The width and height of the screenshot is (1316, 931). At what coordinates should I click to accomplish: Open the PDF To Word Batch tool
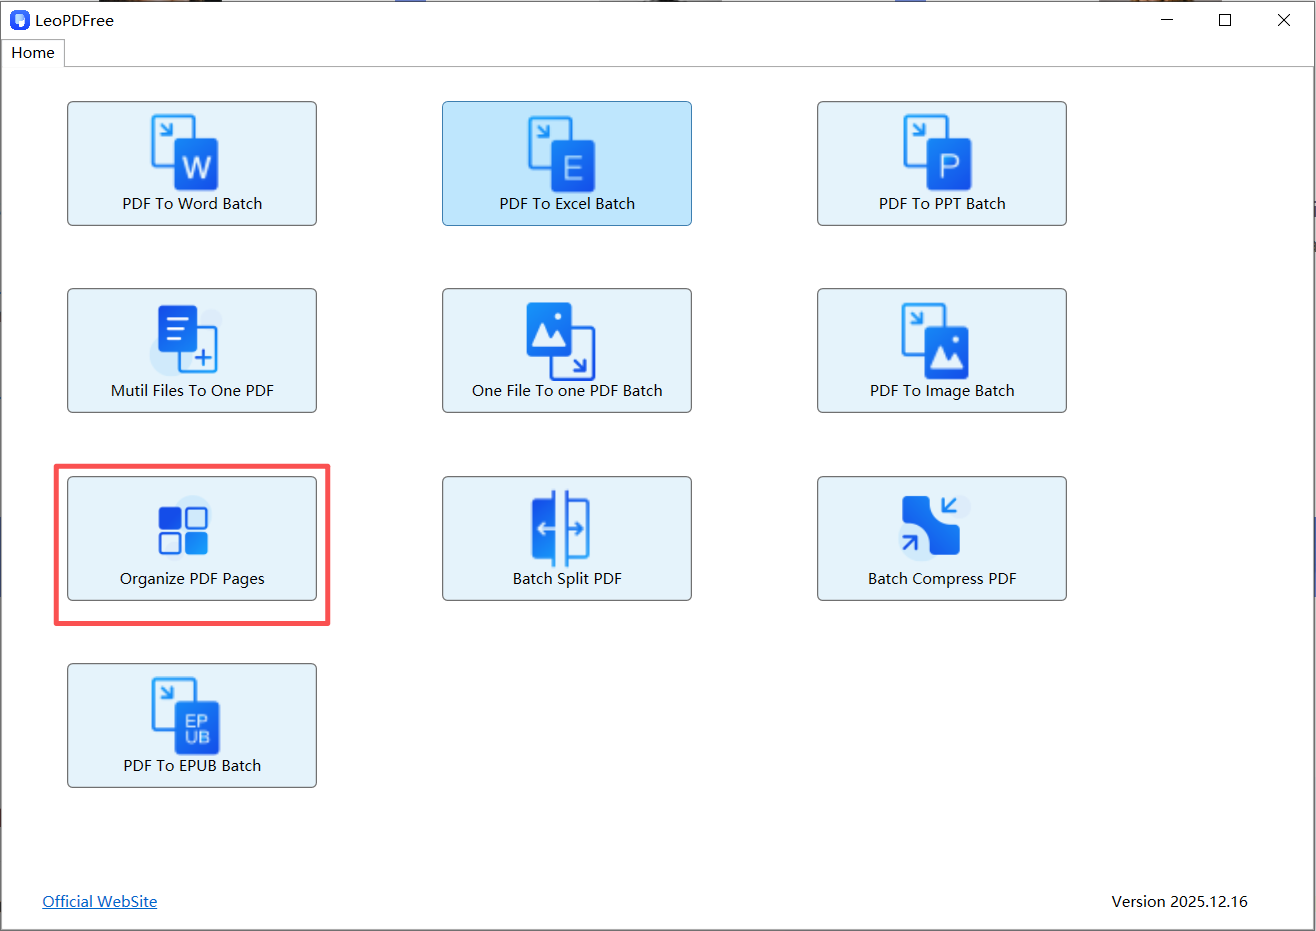191,163
